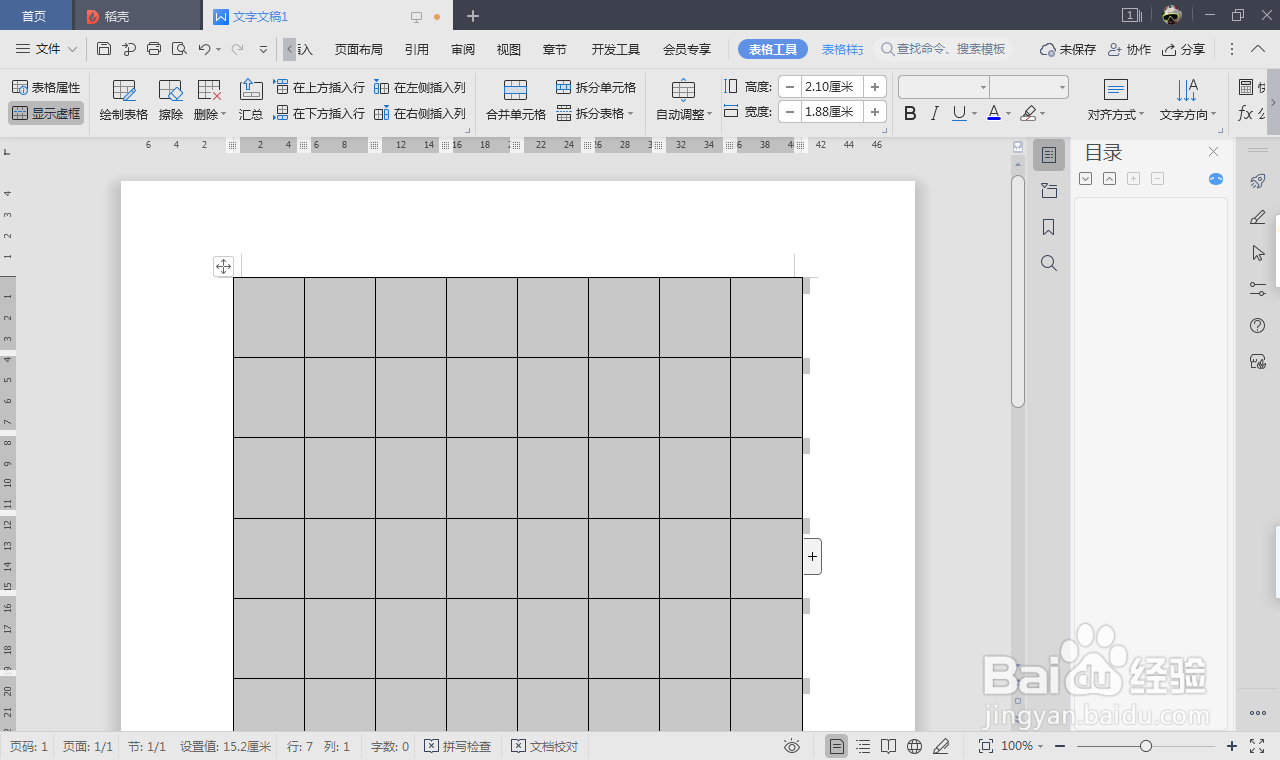Select the Draw Table (绘制表格) tool
This screenshot has height=760, width=1280.
[x=124, y=100]
